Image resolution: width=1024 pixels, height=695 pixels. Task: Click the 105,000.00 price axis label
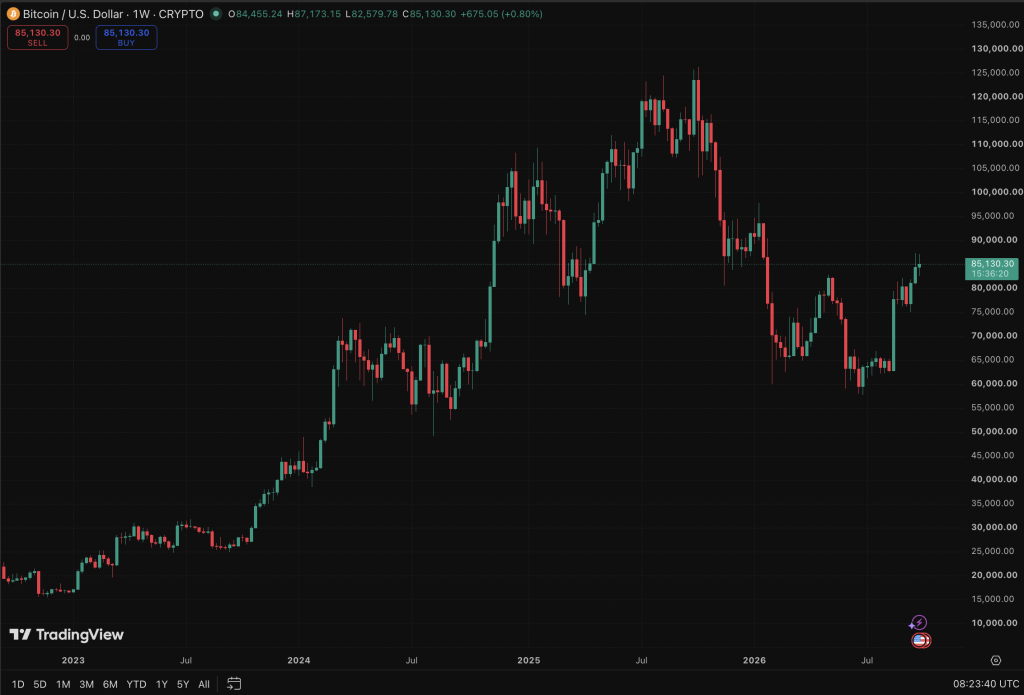(x=996, y=168)
